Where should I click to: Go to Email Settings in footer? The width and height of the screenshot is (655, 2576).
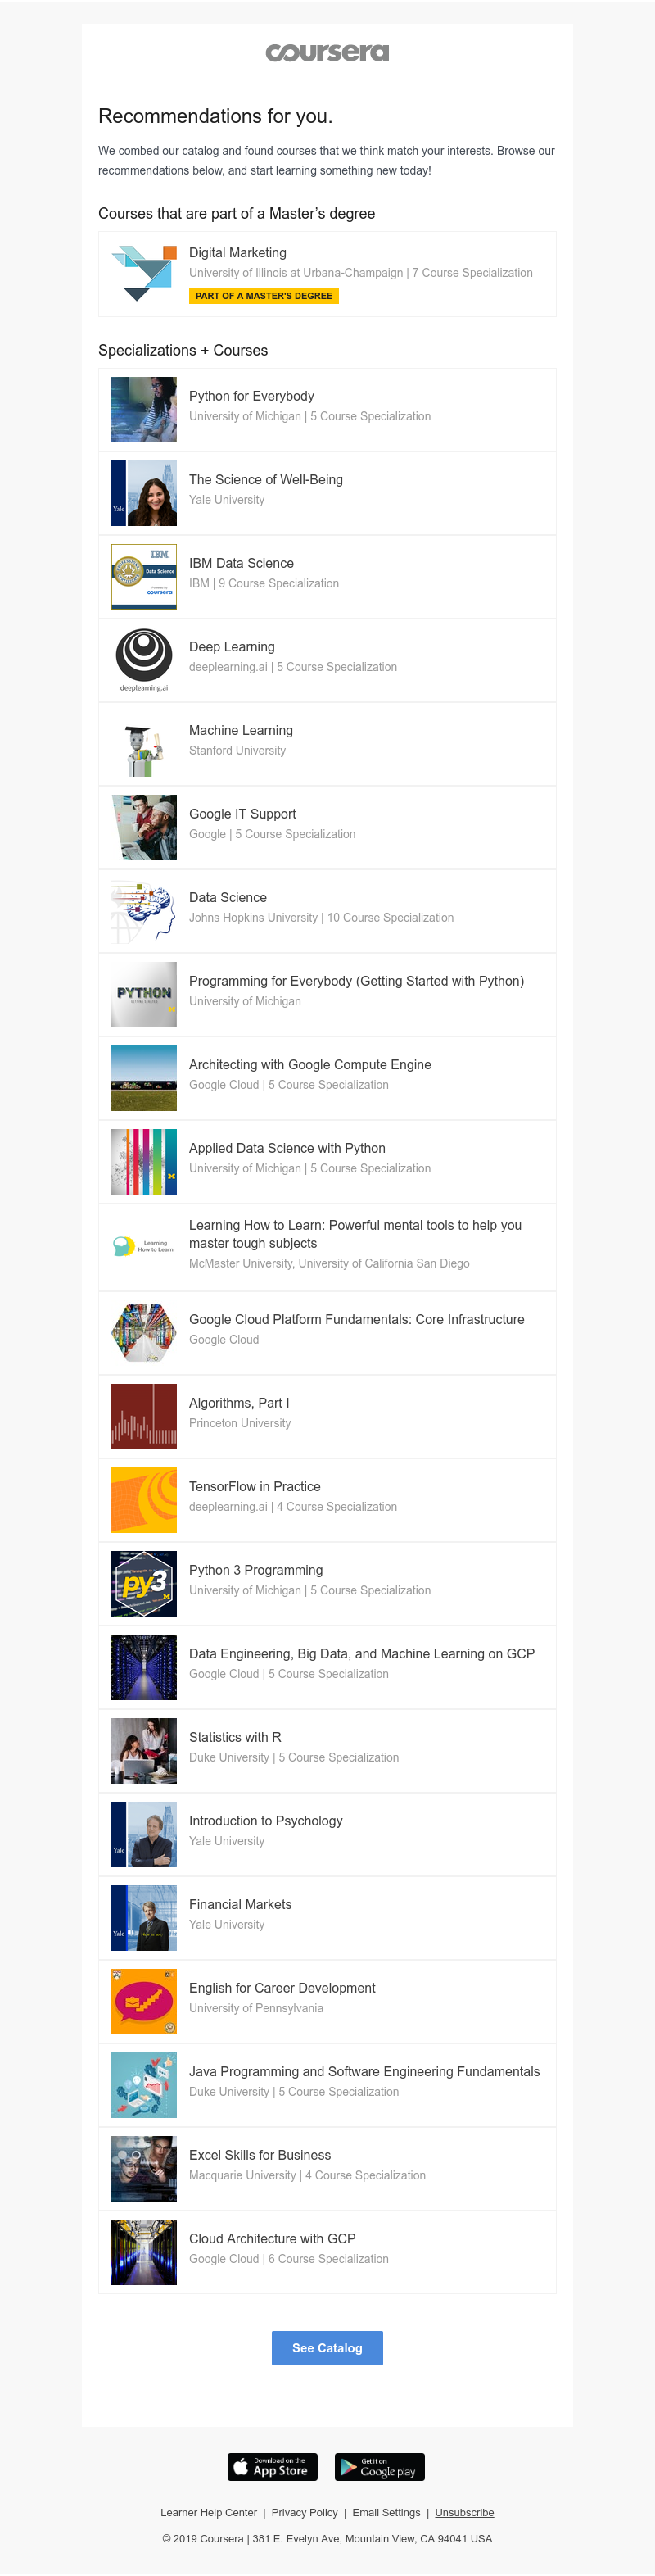click(386, 2512)
